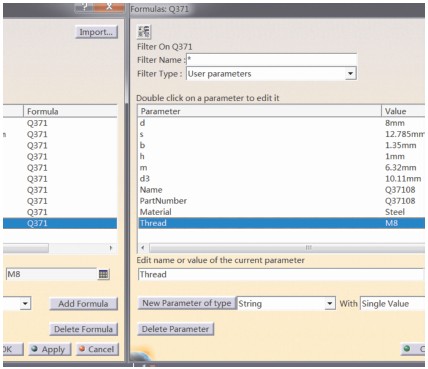The image size is (428, 369).
Task: Select the d3 parameter row
Action: 281,179
